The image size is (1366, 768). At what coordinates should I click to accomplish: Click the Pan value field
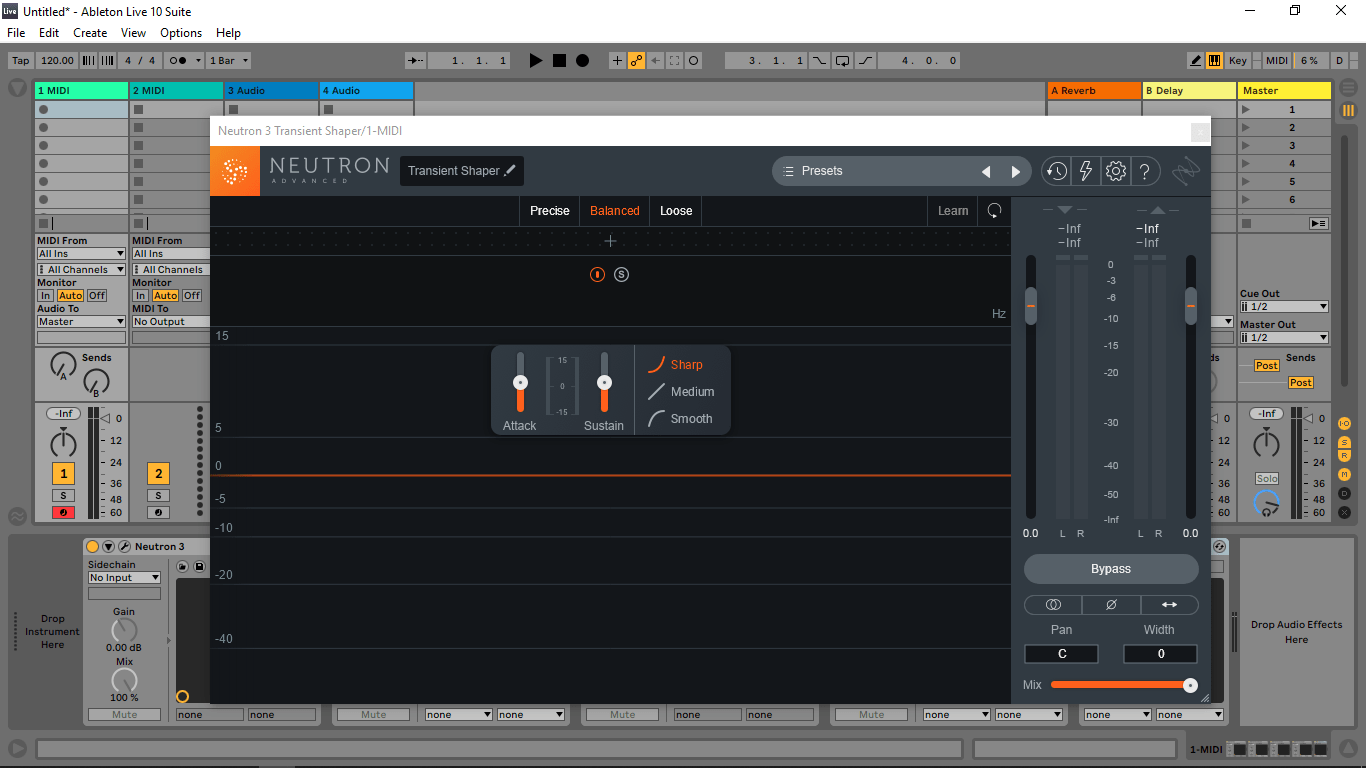point(1061,654)
